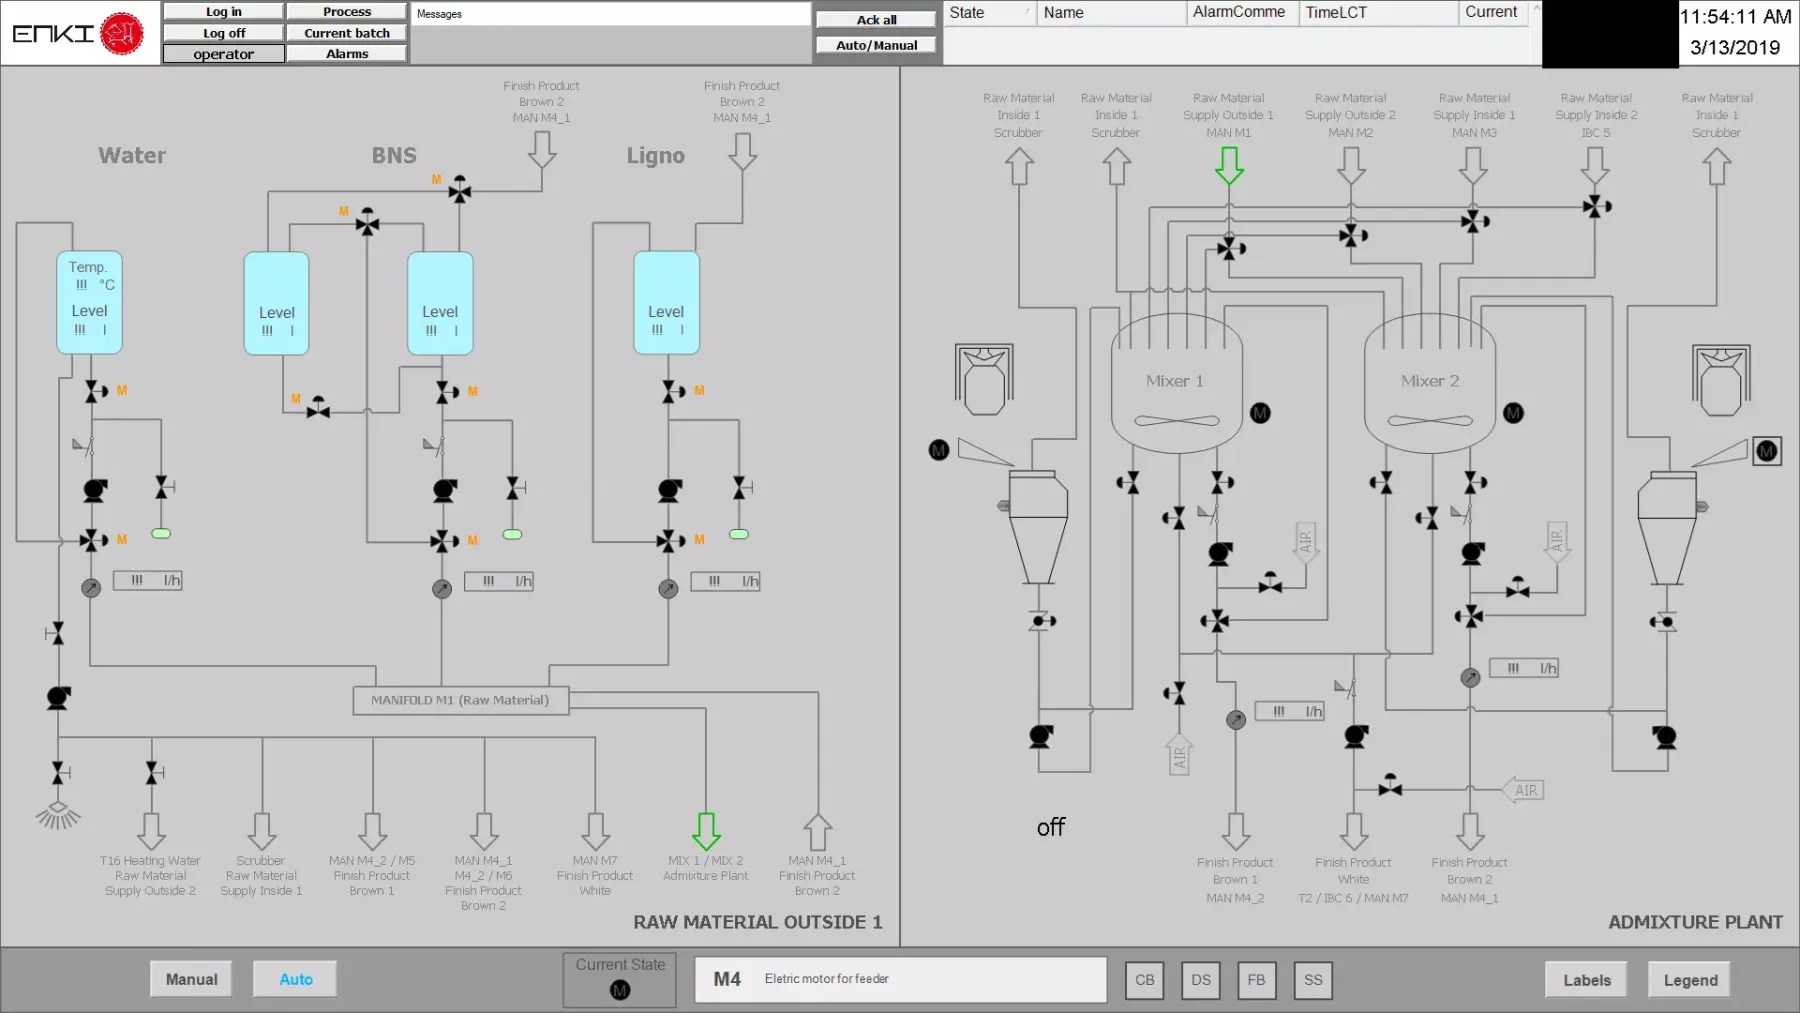Click the spray nozzle icon under Water line
The width and height of the screenshot is (1800, 1013).
[58, 816]
